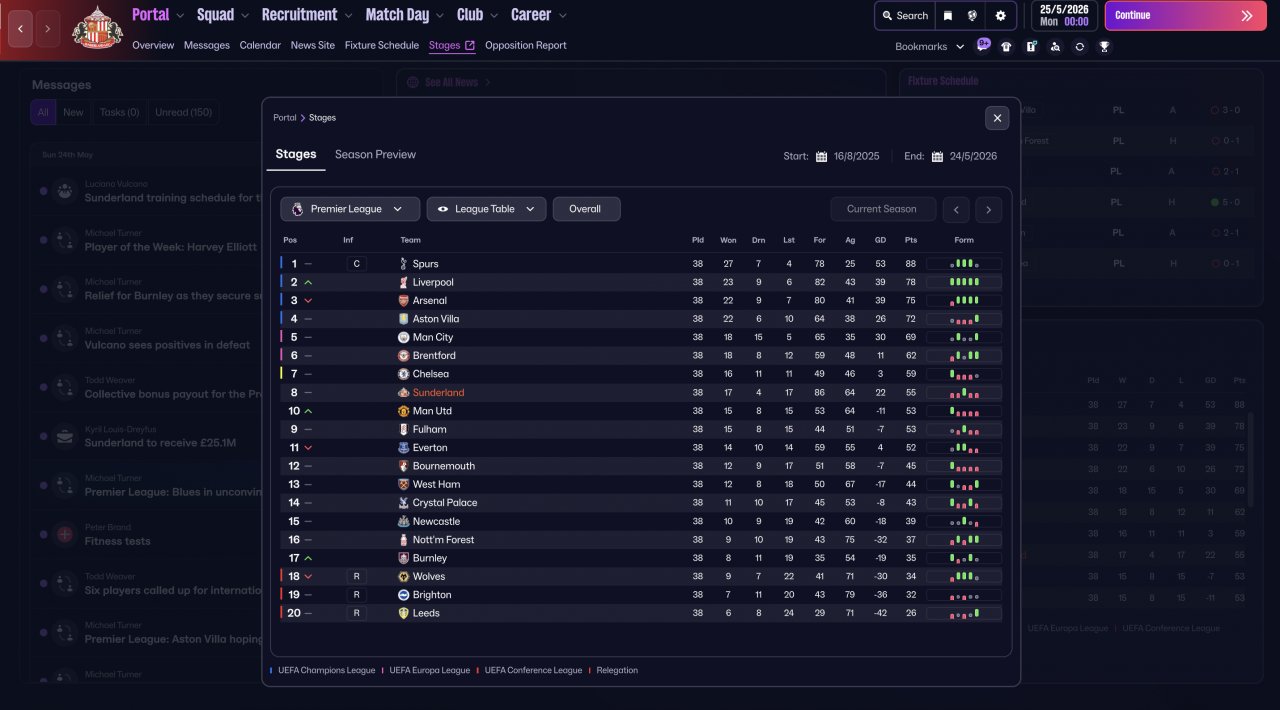Open message Player of the Week: Harvey Elliott
Screen dimensions: 1280x710
(171, 247)
